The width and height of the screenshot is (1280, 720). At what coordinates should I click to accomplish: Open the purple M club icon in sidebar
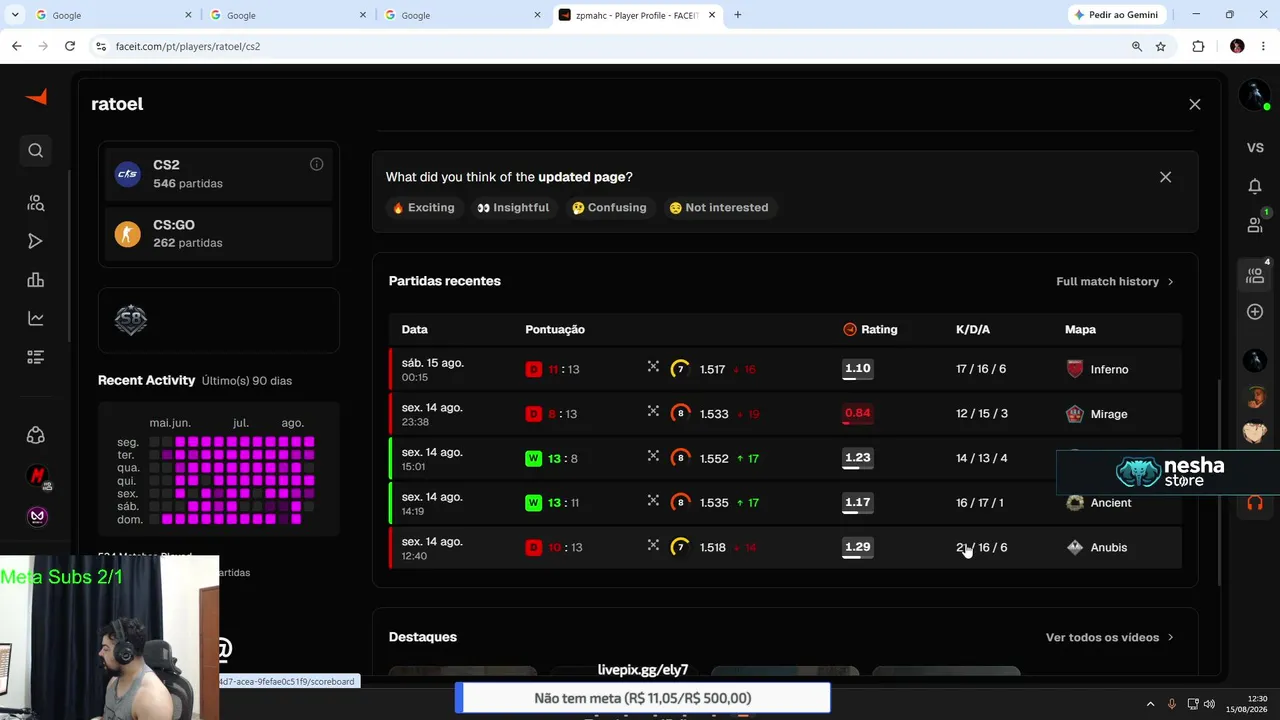point(37,516)
